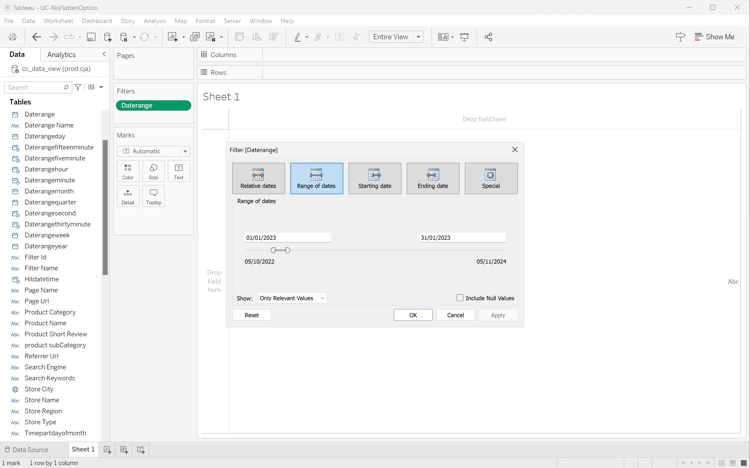Viewport: 750px width, 468px height.
Task: Select the Relative dates filter type
Action: coord(258,178)
